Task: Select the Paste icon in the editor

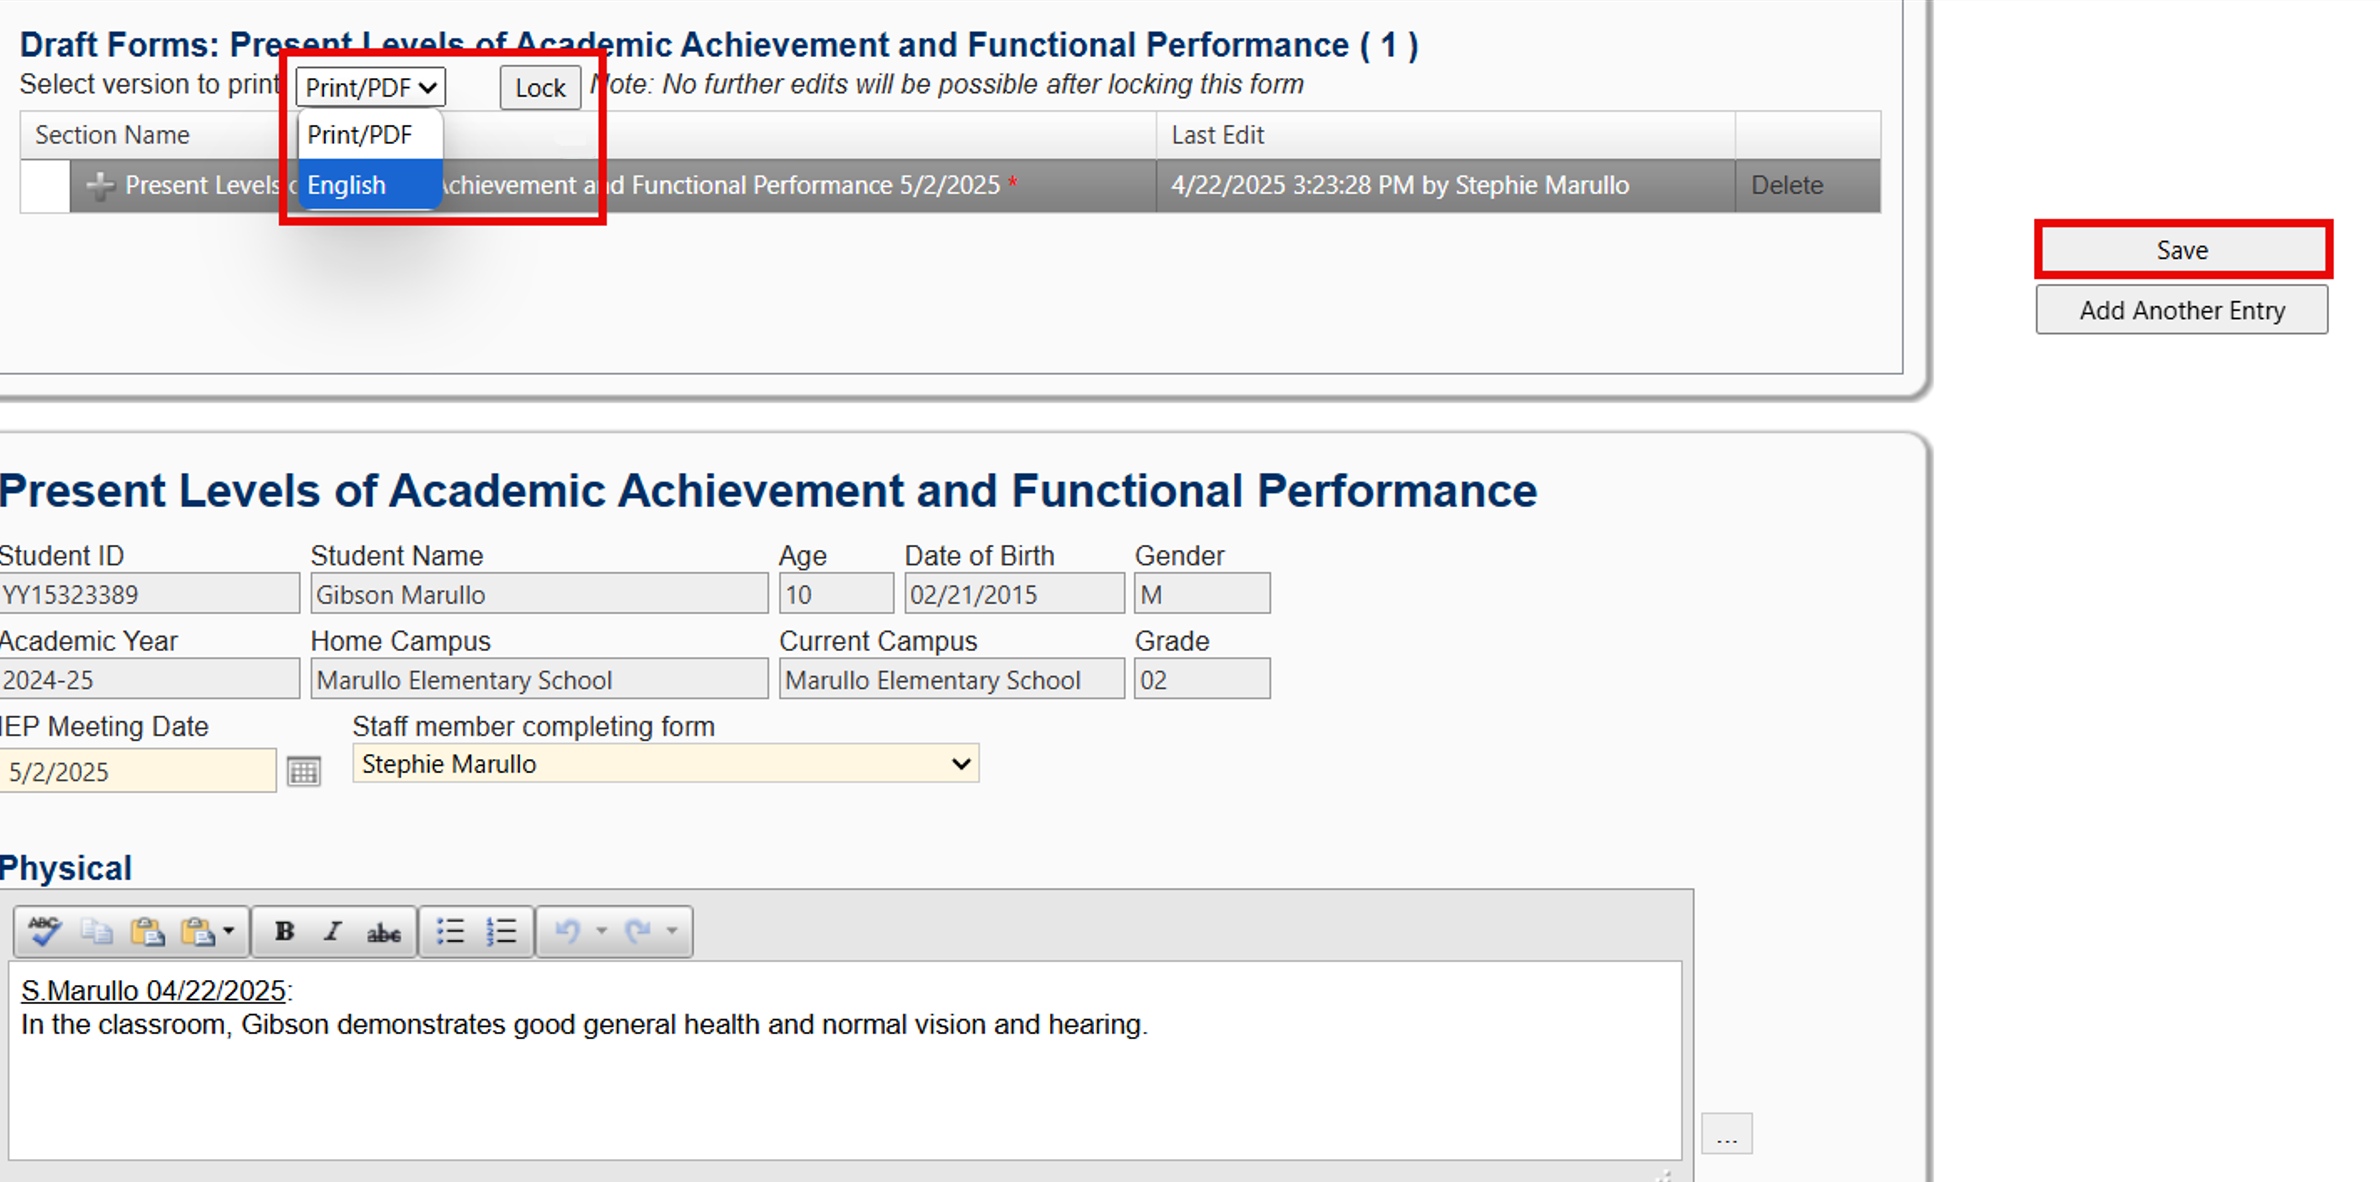Action: 148,931
